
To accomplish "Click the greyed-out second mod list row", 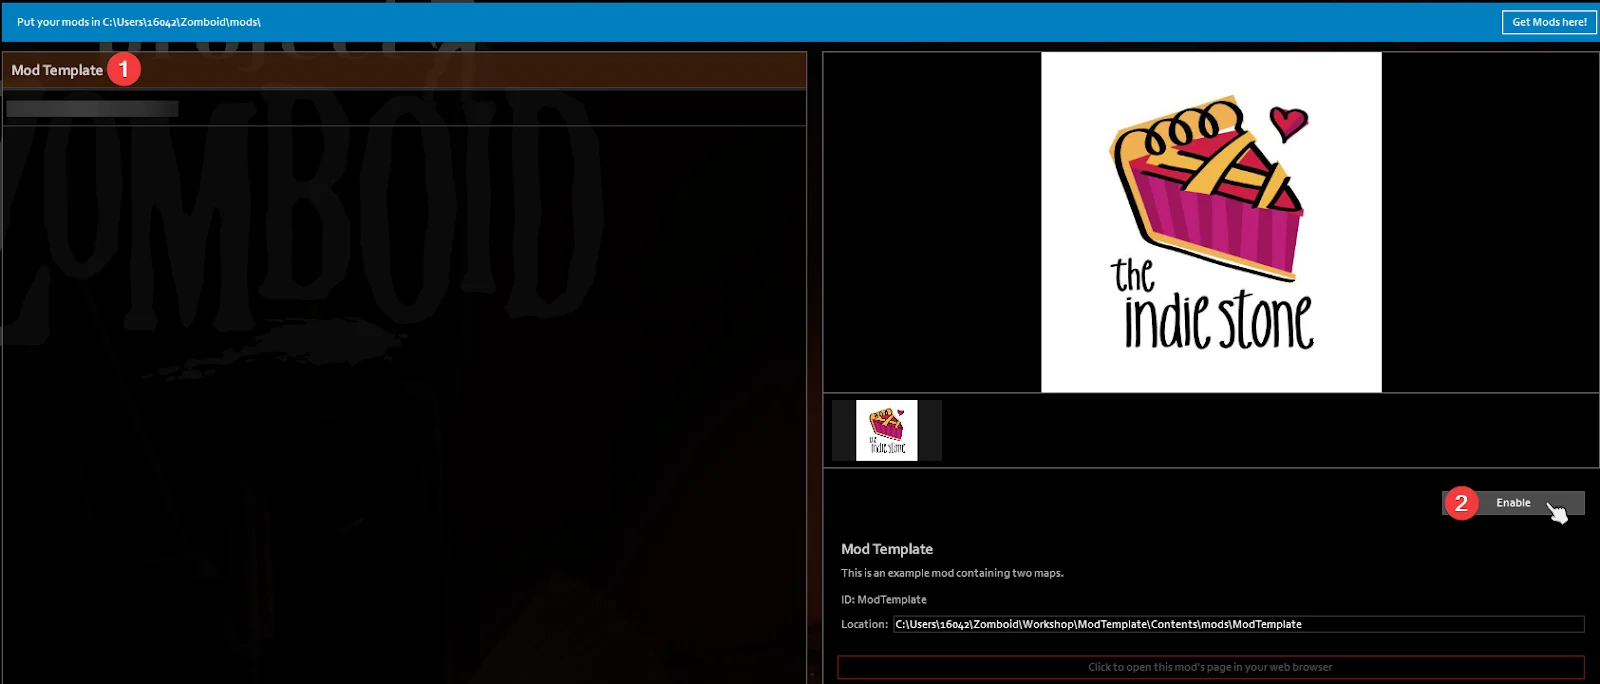I will pyautogui.click(x=404, y=108).
